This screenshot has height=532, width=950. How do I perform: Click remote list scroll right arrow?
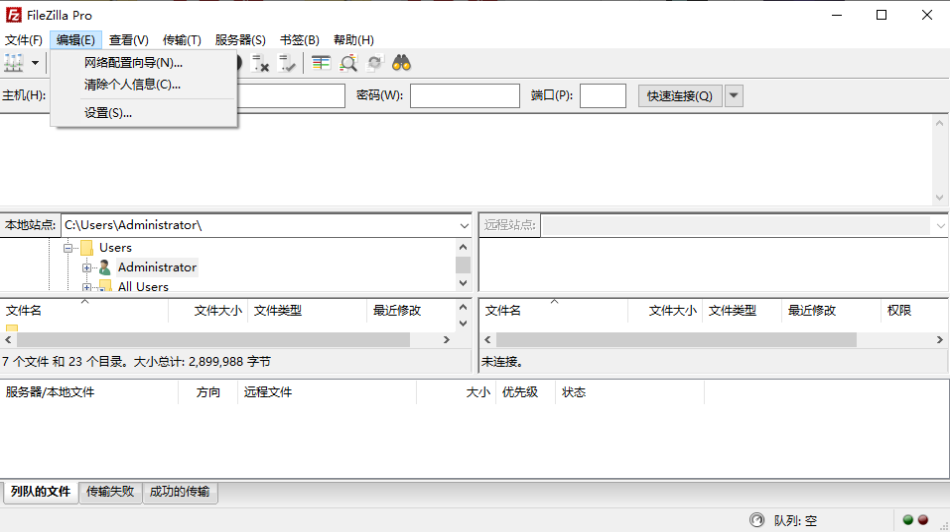click(x=940, y=340)
